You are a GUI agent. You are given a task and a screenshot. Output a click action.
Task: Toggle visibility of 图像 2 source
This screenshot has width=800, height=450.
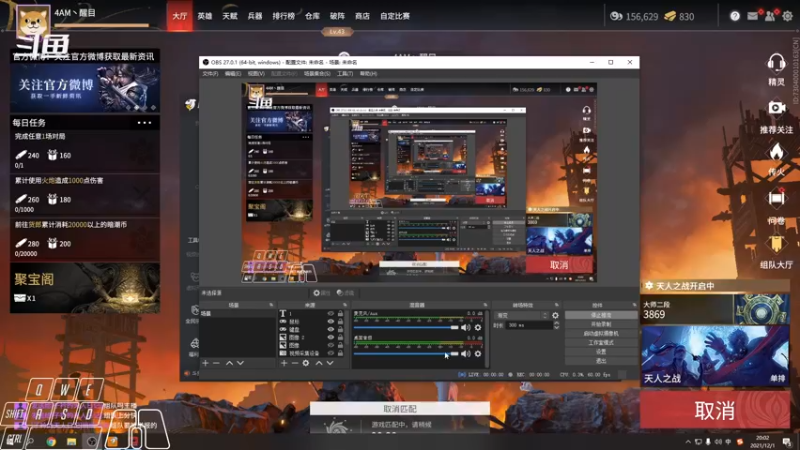331,337
